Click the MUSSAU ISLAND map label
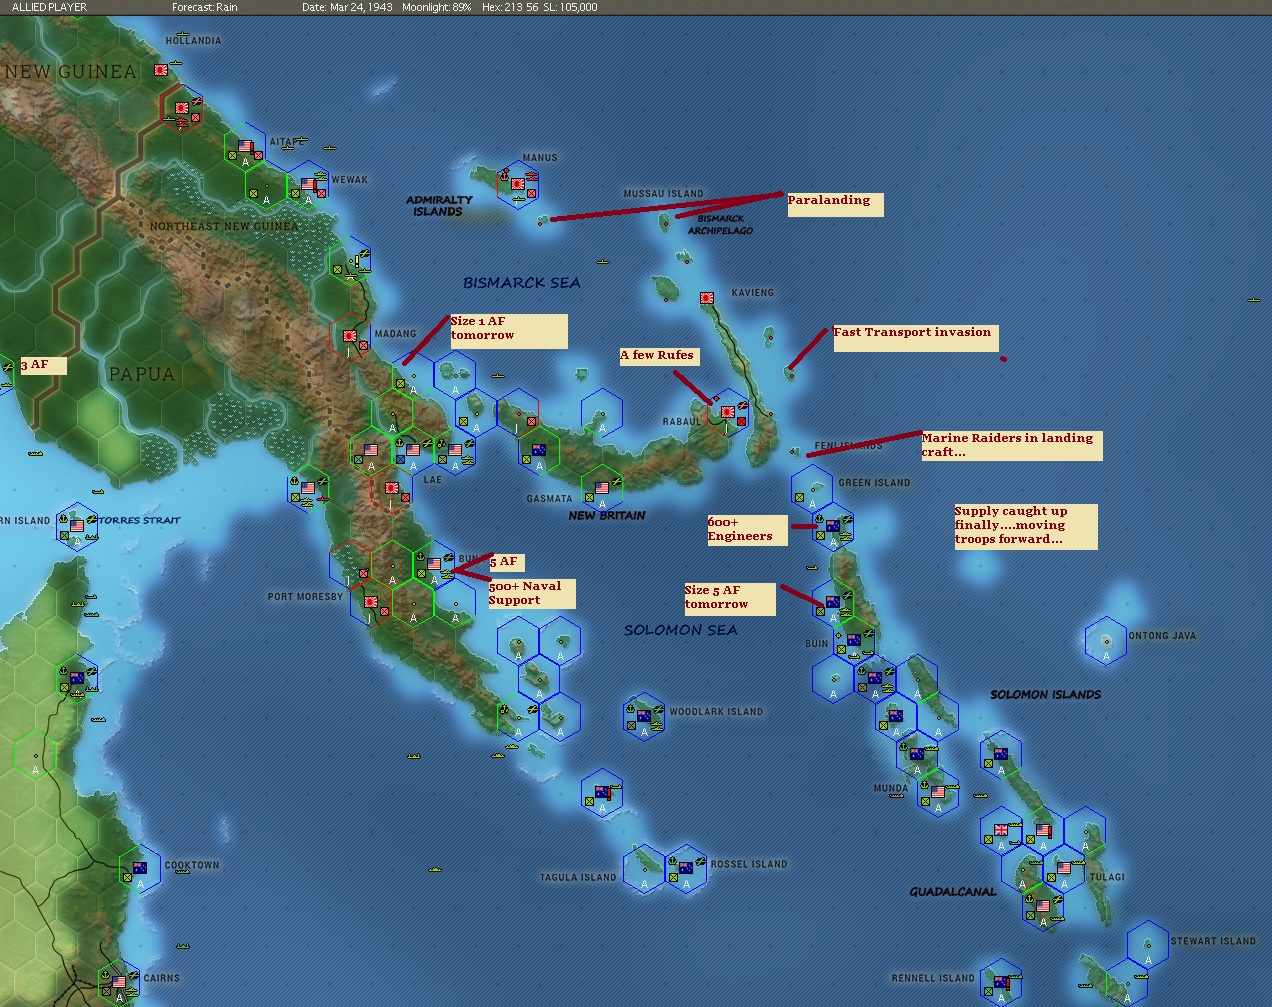1272x1007 pixels. 663,193
